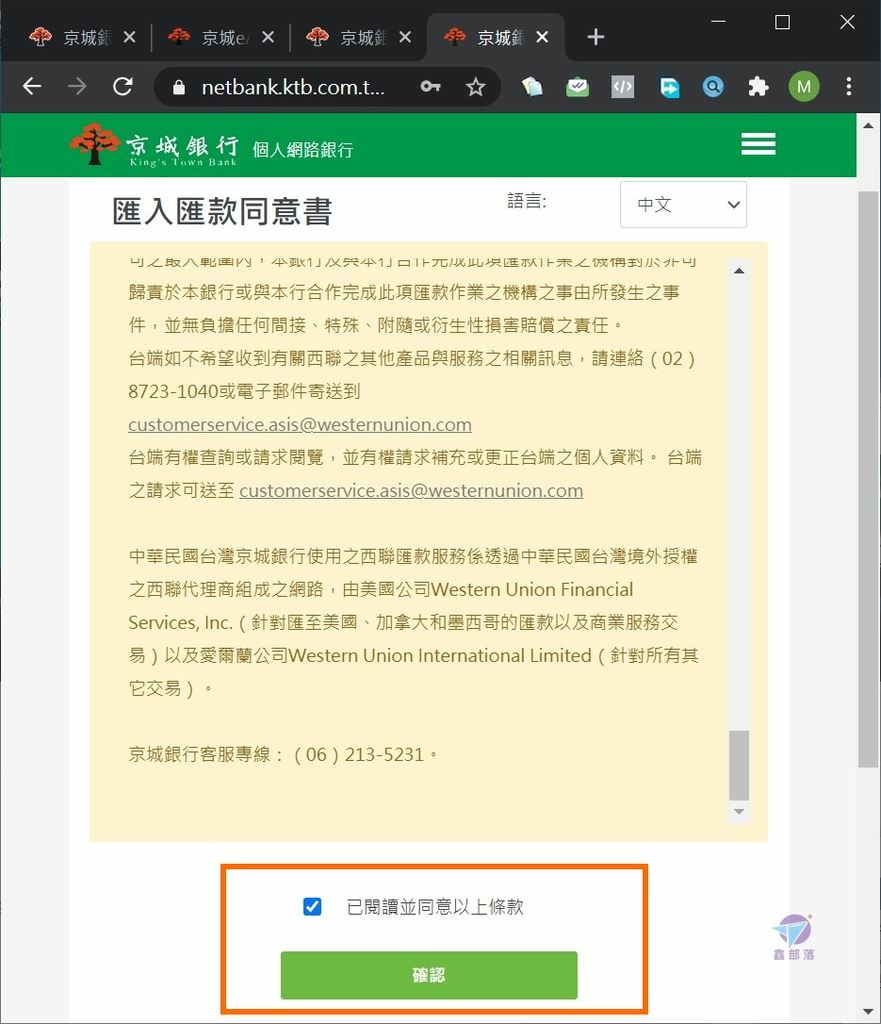
Task: Close the active fourth 京城銀 tab
Action: [x=542, y=37]
